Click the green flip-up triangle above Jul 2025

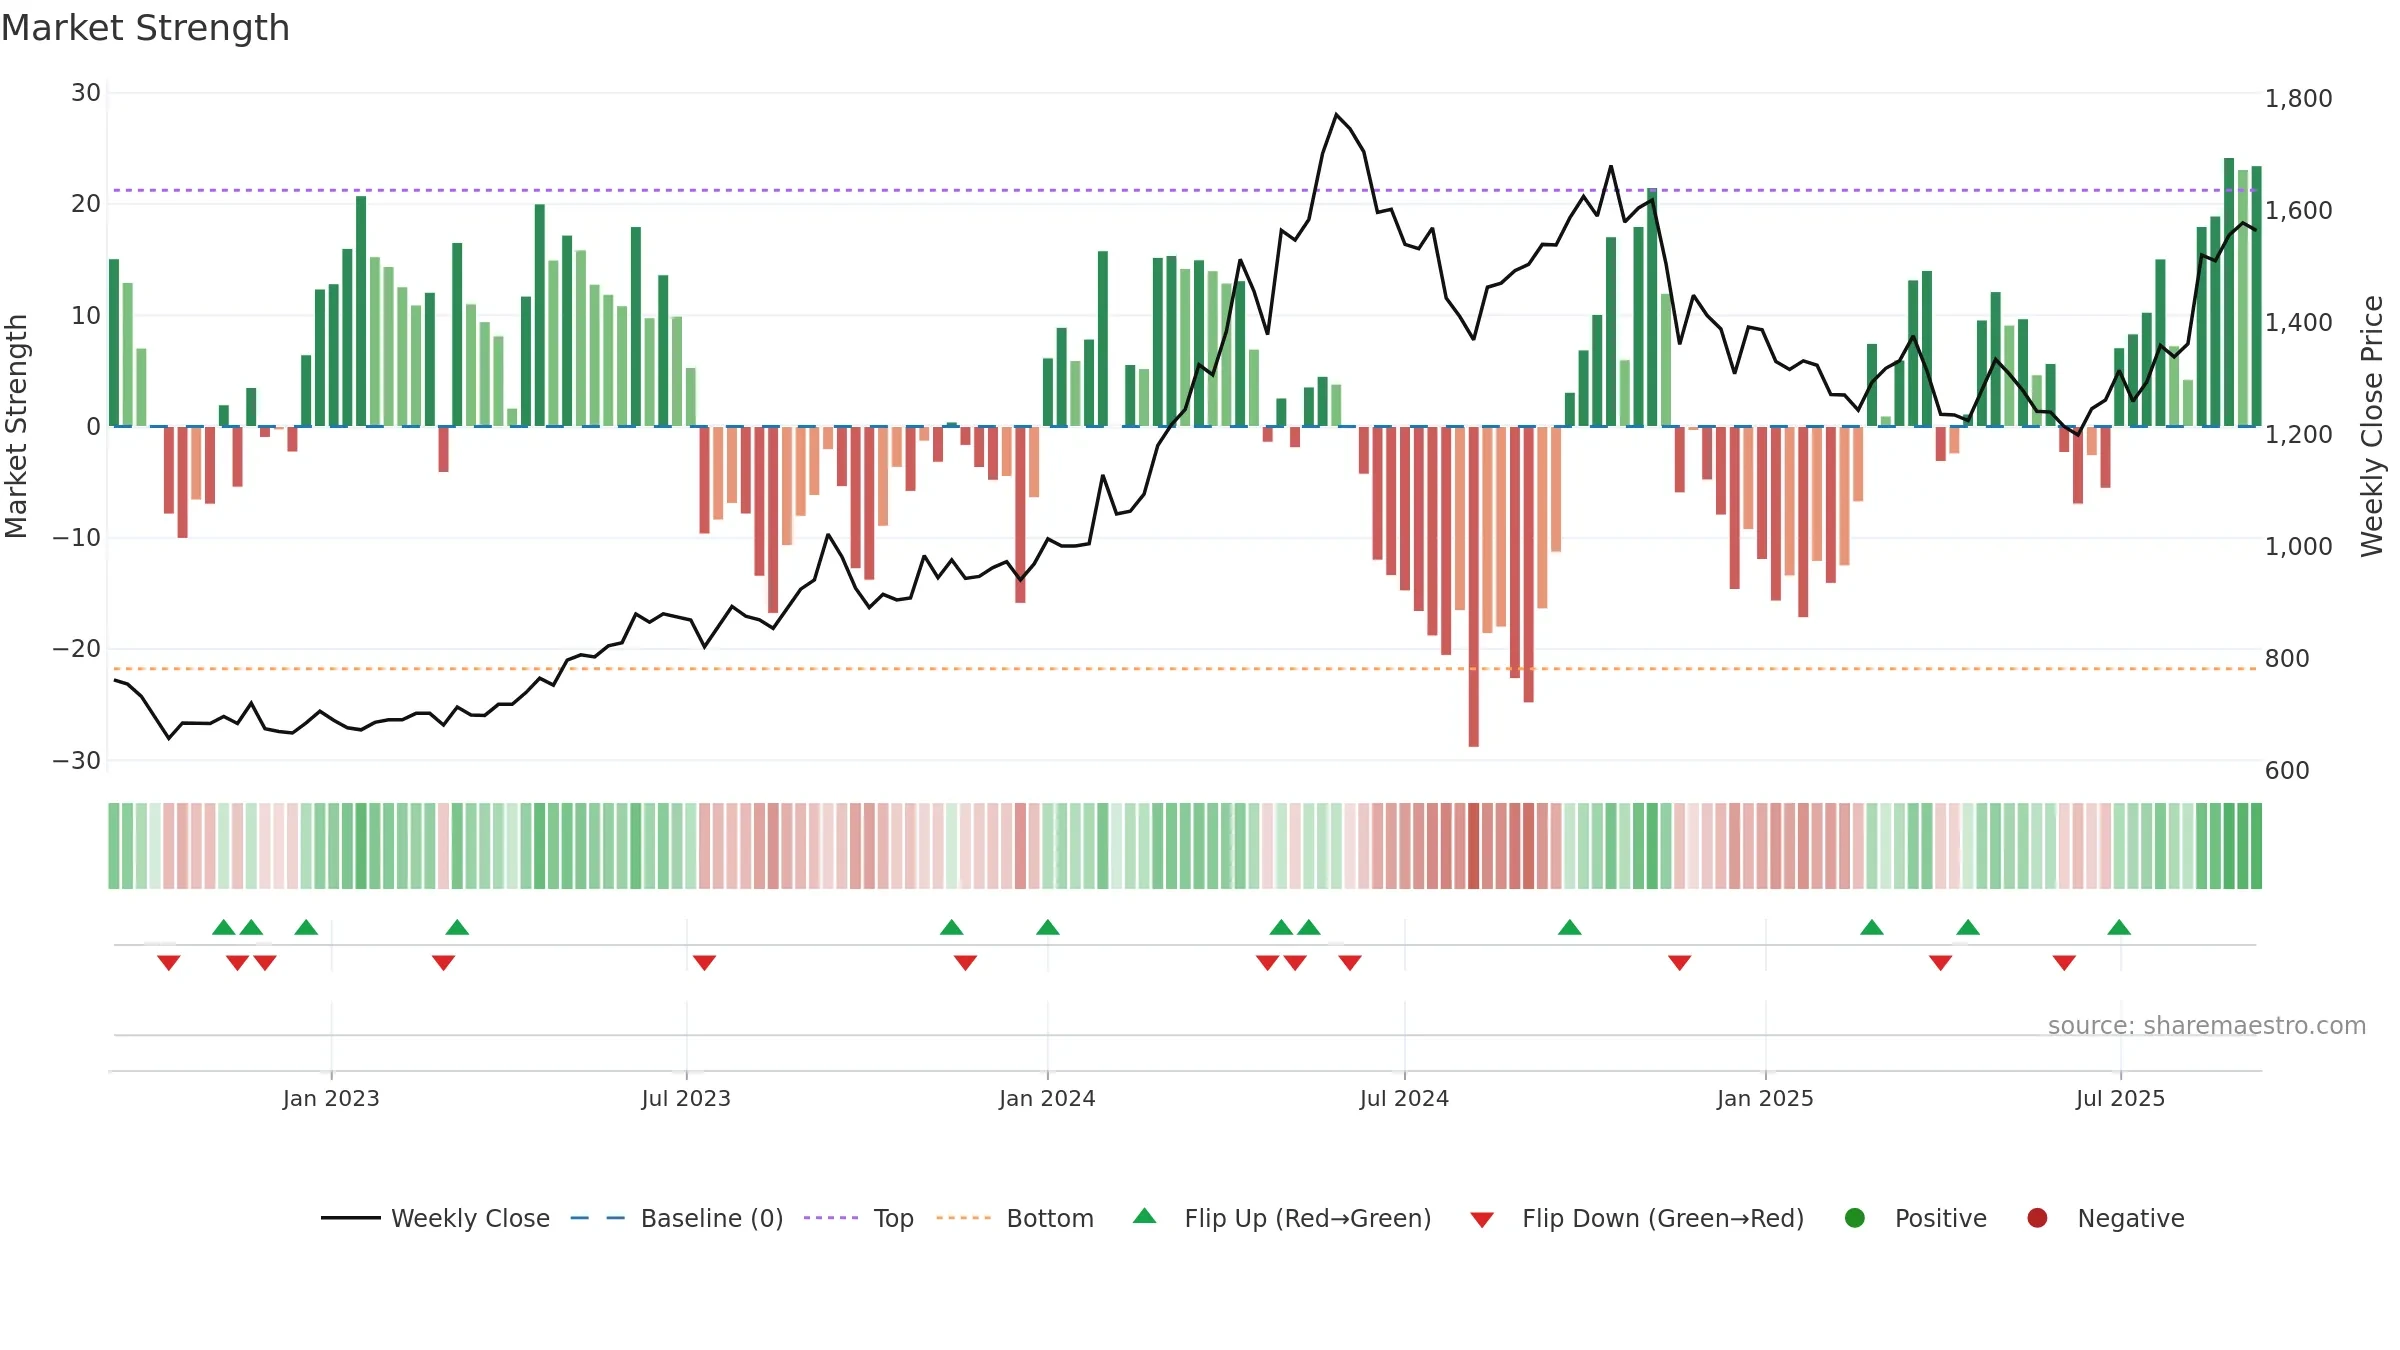2119,927
